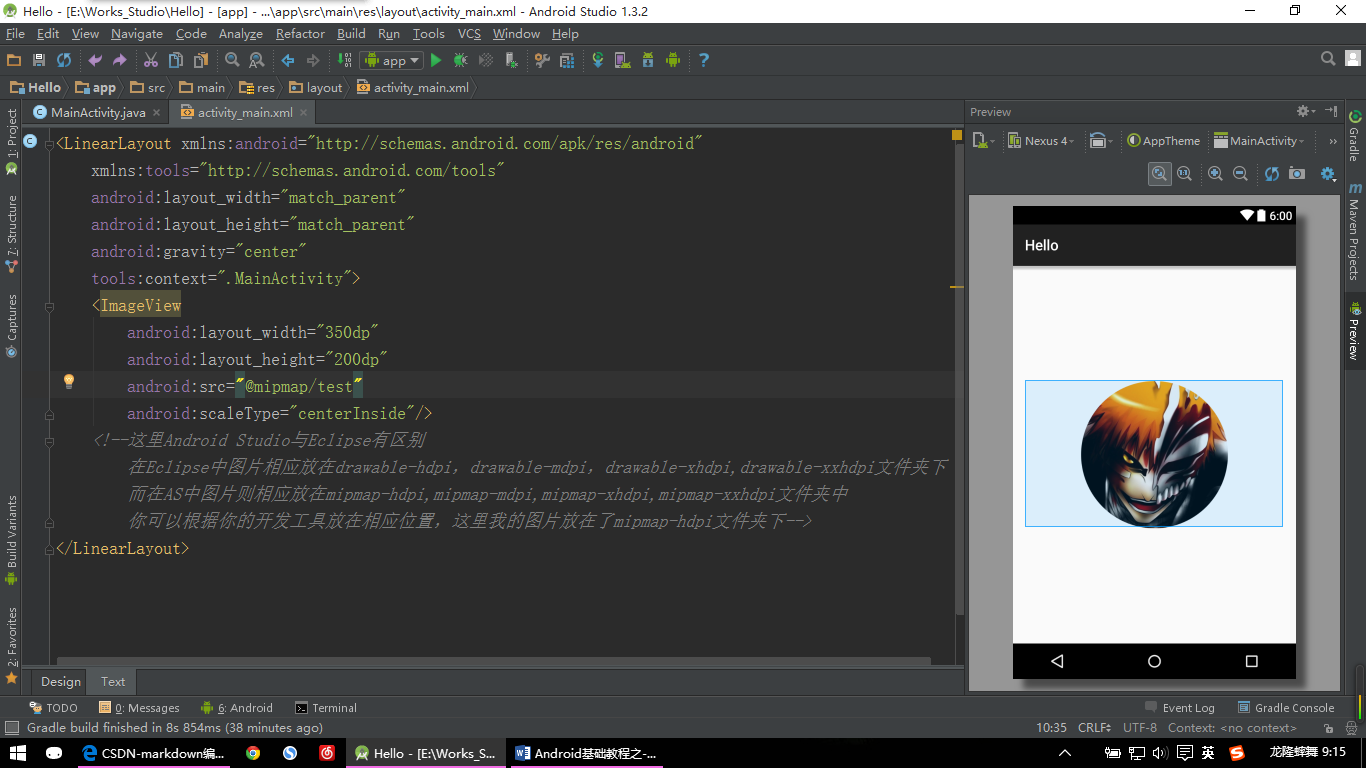Click the Search Everywhere magnifier icon
The height and width of the screenshot is (768, 1366).
tap(1328, 59)
